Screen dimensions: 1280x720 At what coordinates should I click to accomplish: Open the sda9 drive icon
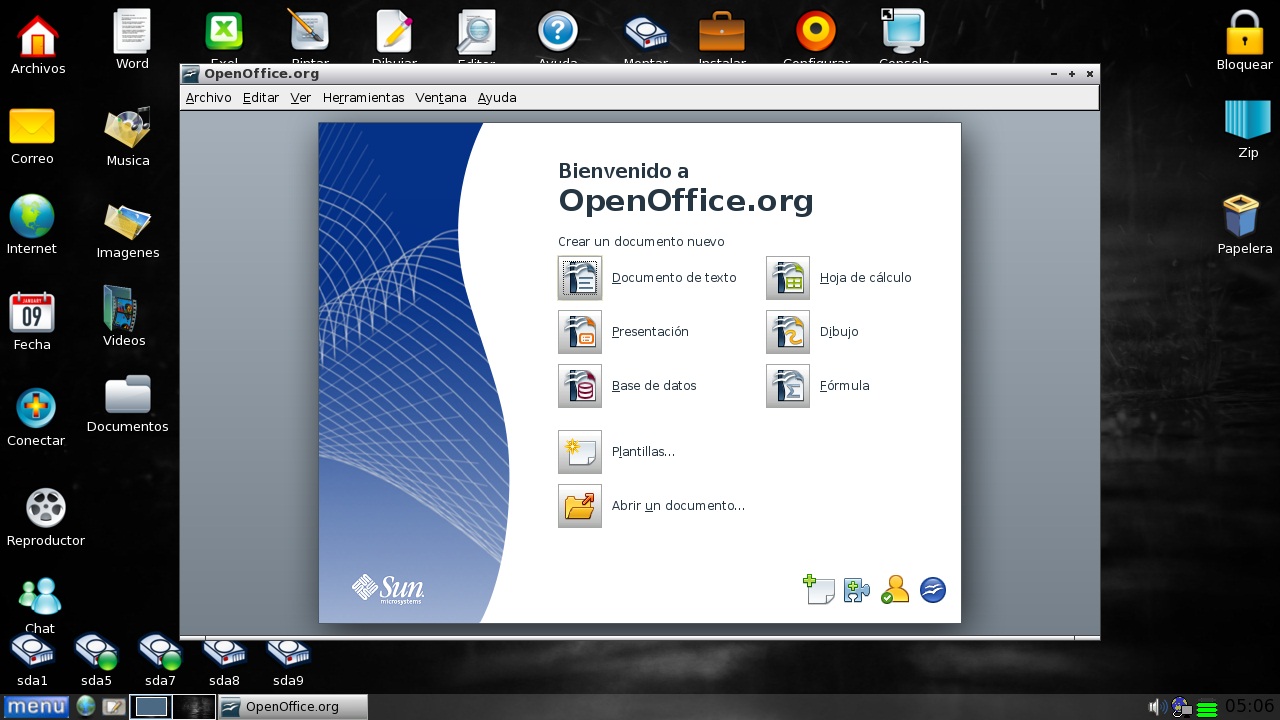click(x=288, y=651)
